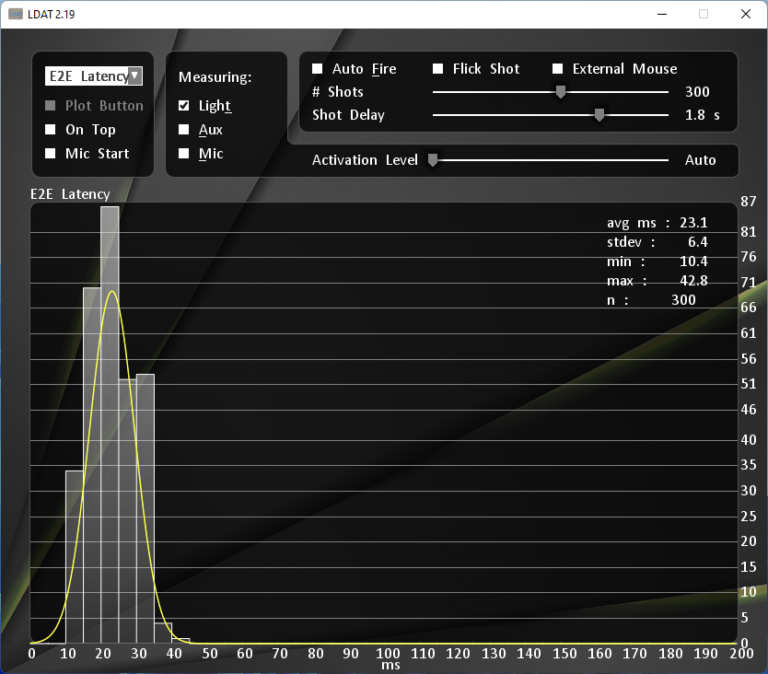Click the 100 ms label on x-axis
Image resolution: width=768 pixels, height=674 pixels.
click(387, 653)
